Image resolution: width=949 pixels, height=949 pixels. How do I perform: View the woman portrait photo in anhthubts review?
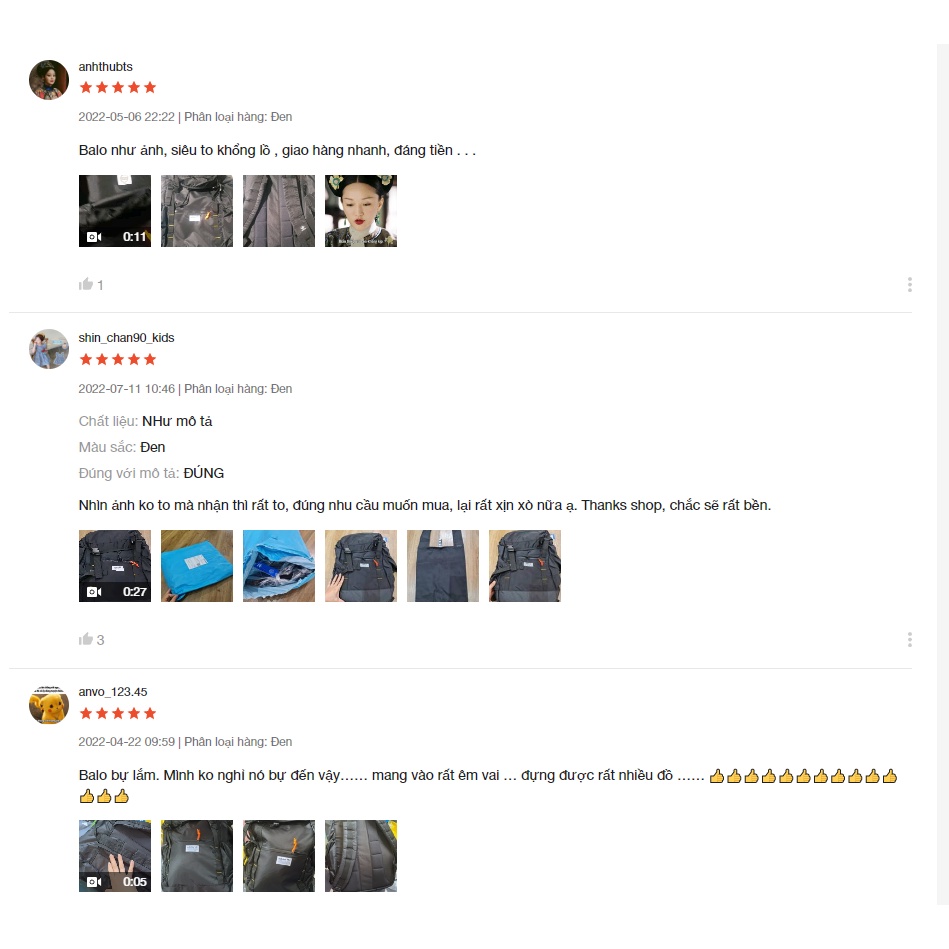point(361,211)
